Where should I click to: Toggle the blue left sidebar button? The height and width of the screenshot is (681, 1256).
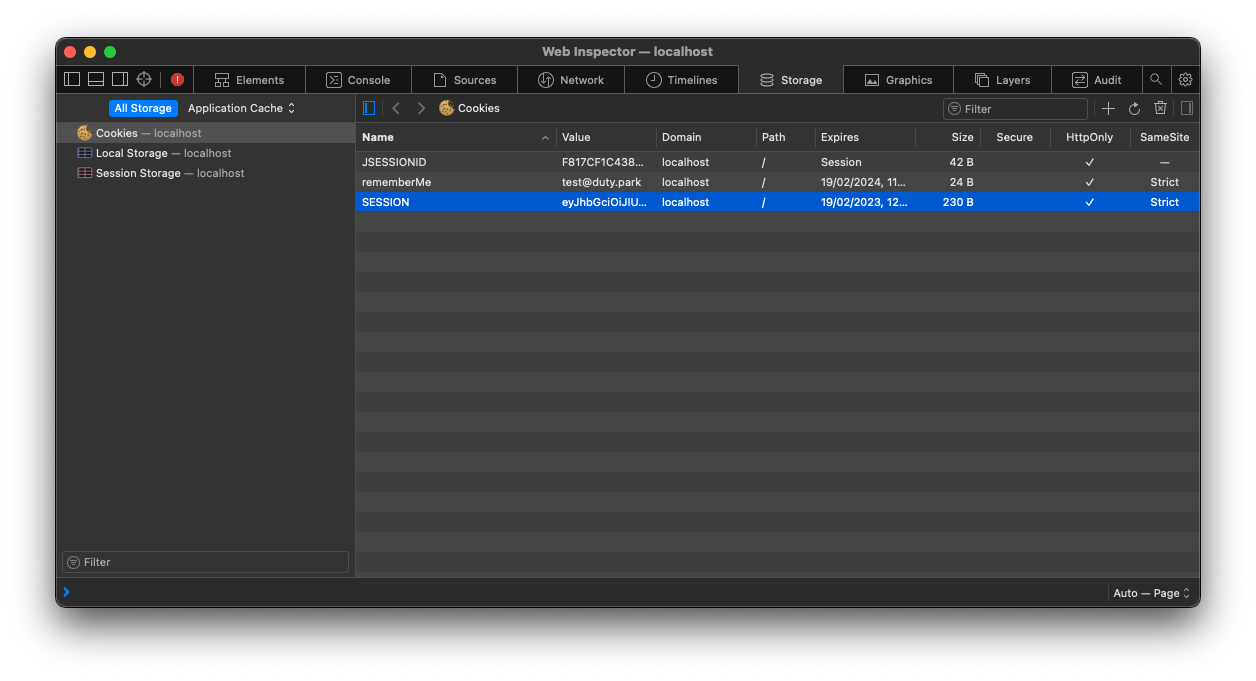click(x=369, y=108)
